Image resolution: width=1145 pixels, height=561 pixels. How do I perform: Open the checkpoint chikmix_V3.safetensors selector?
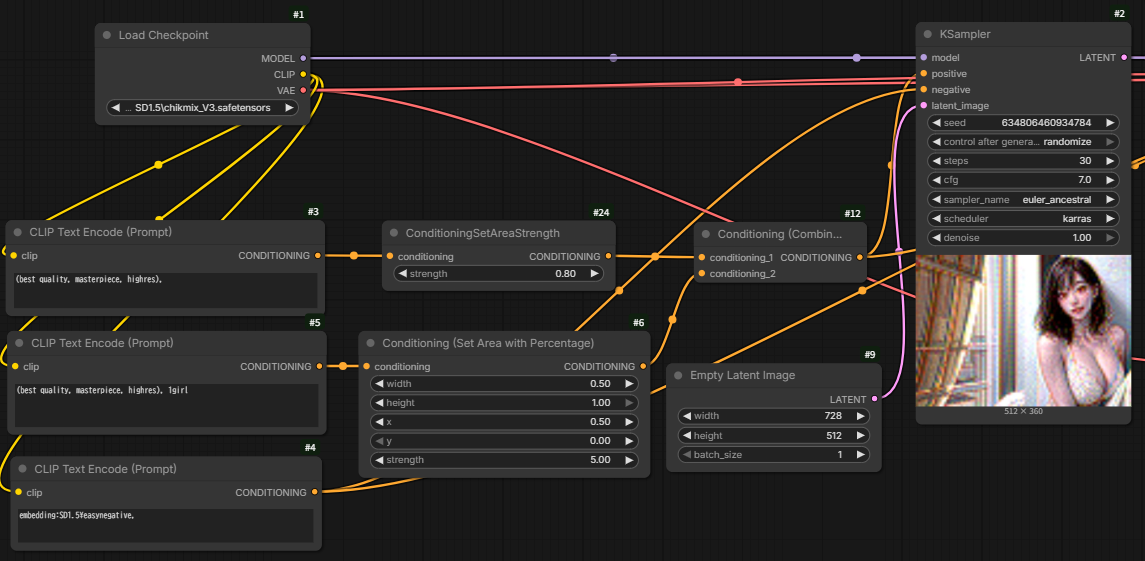click(202, 108)
